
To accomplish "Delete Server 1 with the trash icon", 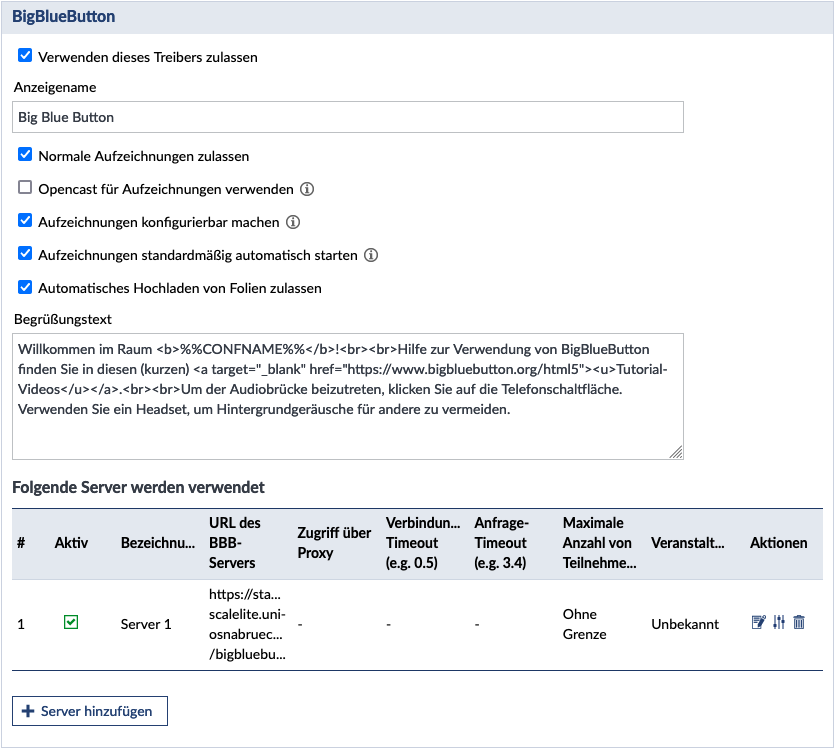I will tap(799, 623).
